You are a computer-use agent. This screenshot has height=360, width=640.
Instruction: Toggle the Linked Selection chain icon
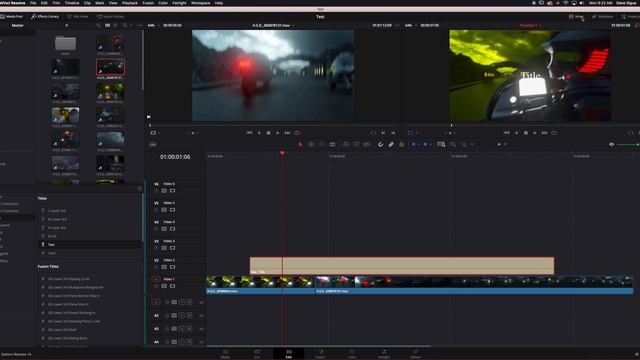[x=391, y=144]
